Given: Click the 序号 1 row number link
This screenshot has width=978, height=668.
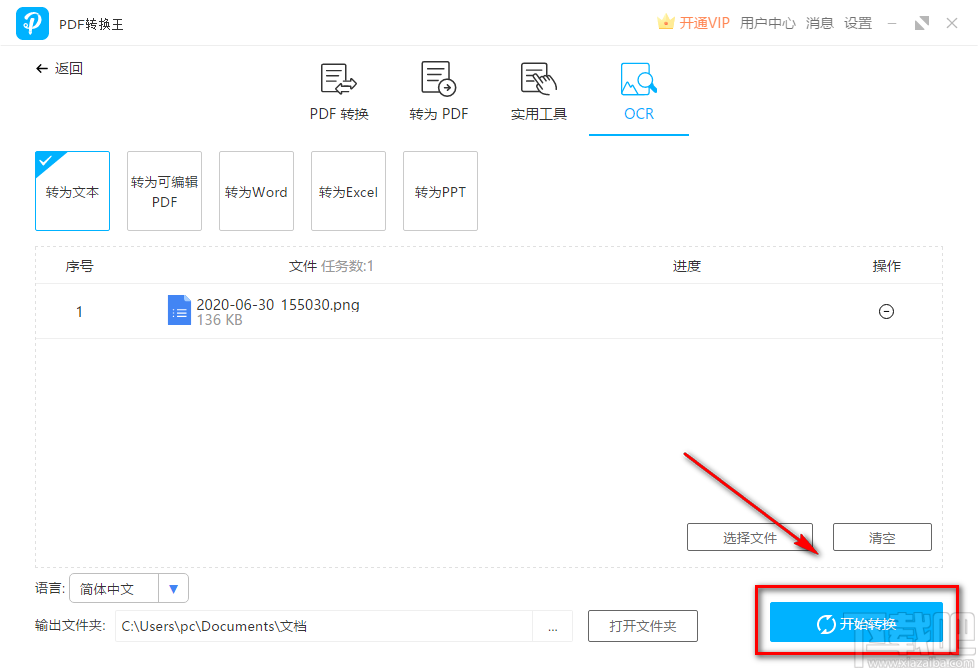Looking at the screenshot, I should [79, 311].
